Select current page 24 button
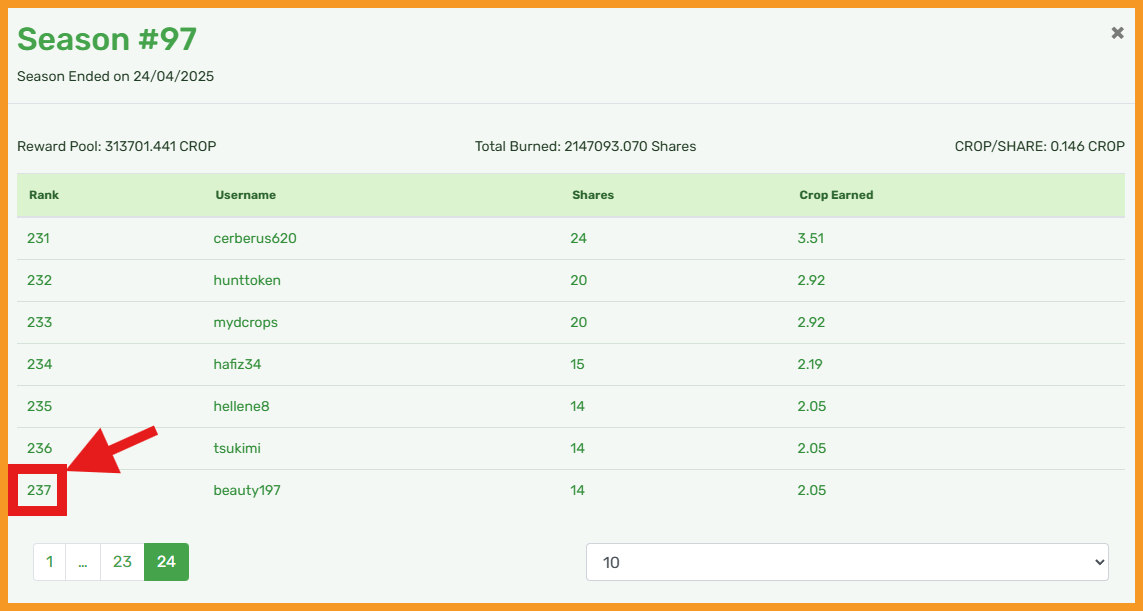The image size is (1143, 611). coord(166,562)
